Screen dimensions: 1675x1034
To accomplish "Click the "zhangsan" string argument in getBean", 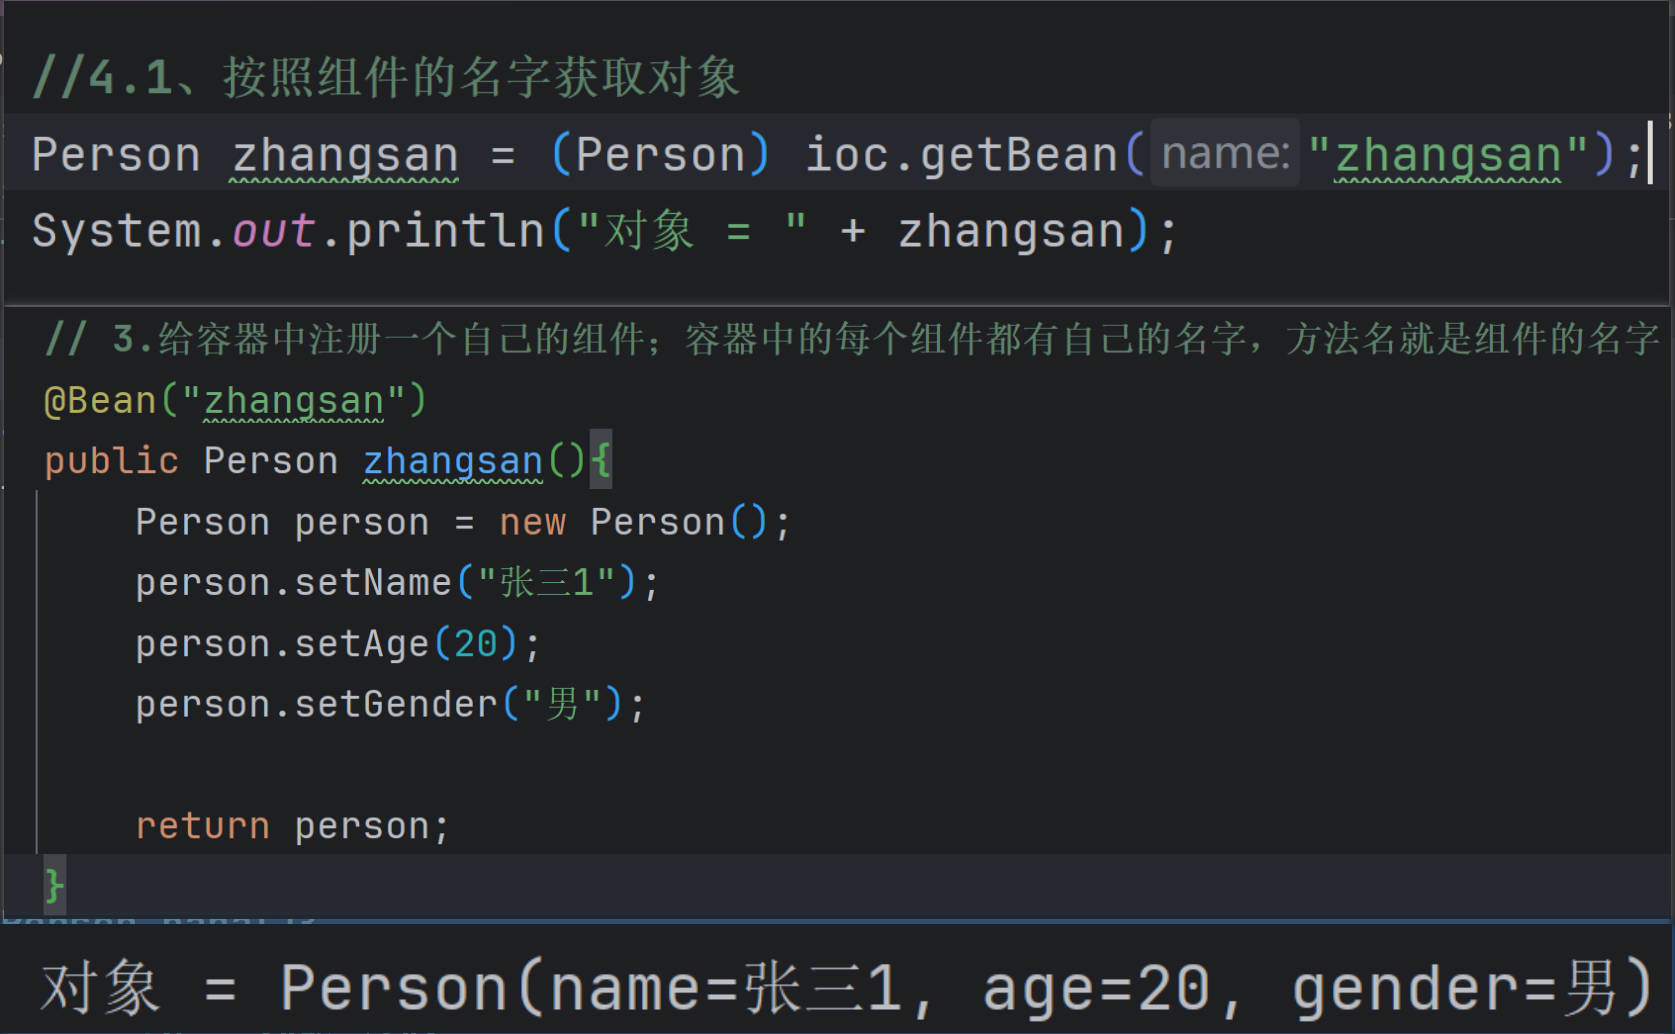I will tap(1447, 156).
